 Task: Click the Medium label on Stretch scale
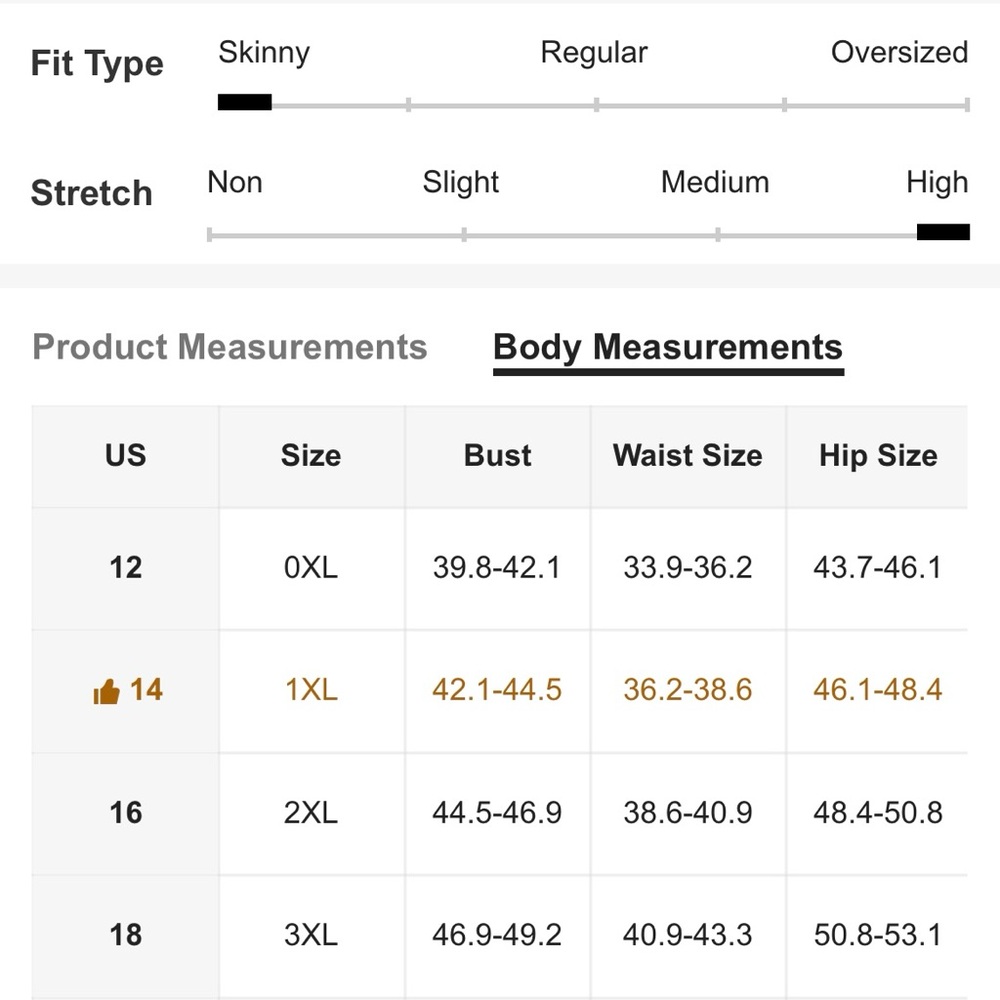[x=715, y=183]
